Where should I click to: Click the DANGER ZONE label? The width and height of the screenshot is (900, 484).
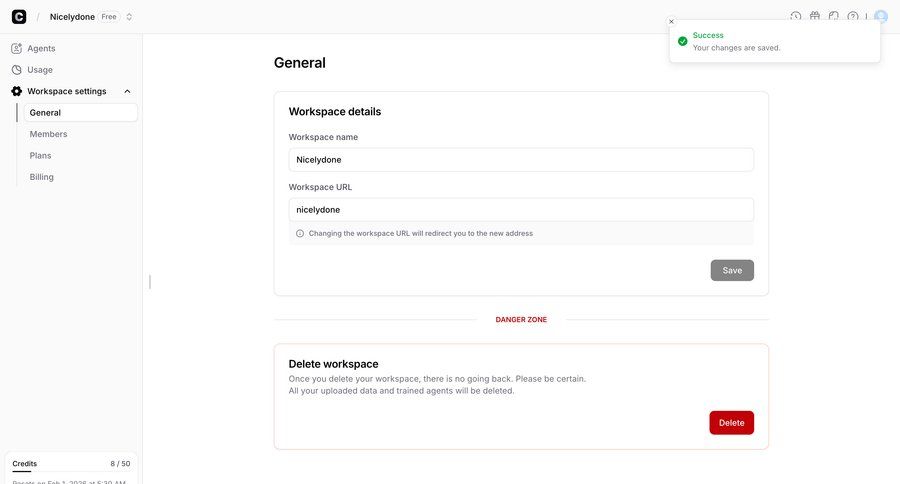click(x=521, y=319)
